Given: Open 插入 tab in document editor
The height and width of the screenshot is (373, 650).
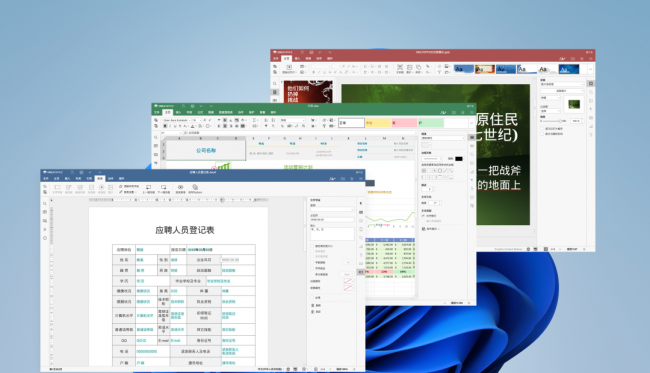Looking at the screenshot, I should (68, 178).
